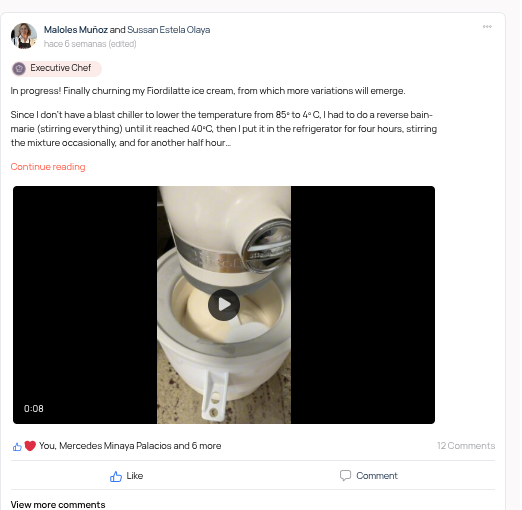522x510 pixels.
Task: Open Maloles Muñoz's profile name link
Action: 76,30
